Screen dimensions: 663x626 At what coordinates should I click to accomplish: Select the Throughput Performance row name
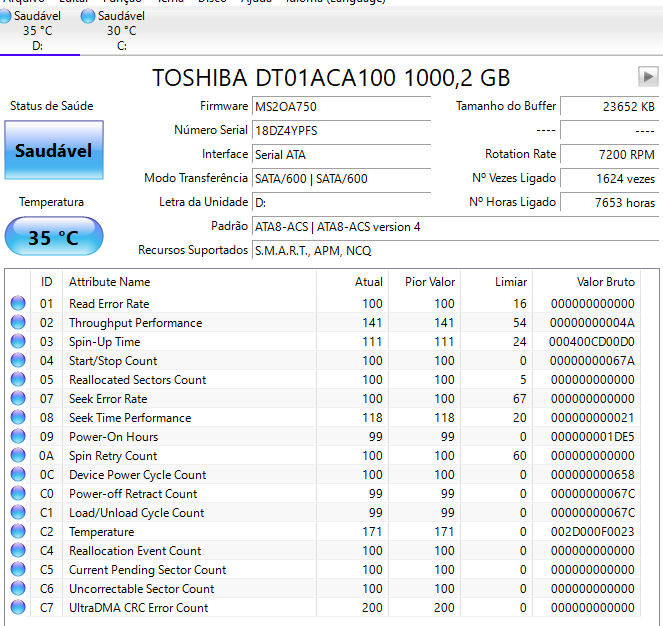point(135,323)
